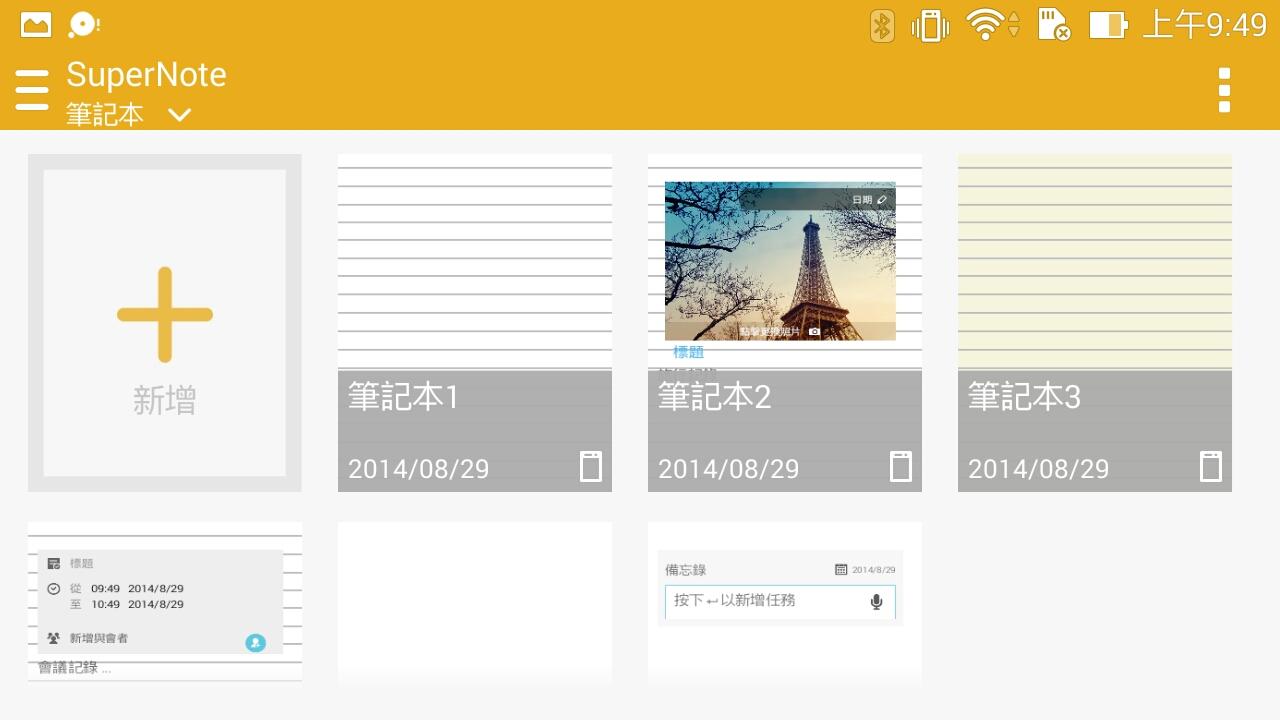Open notebook 筆記本3

tap(1095, 323)
